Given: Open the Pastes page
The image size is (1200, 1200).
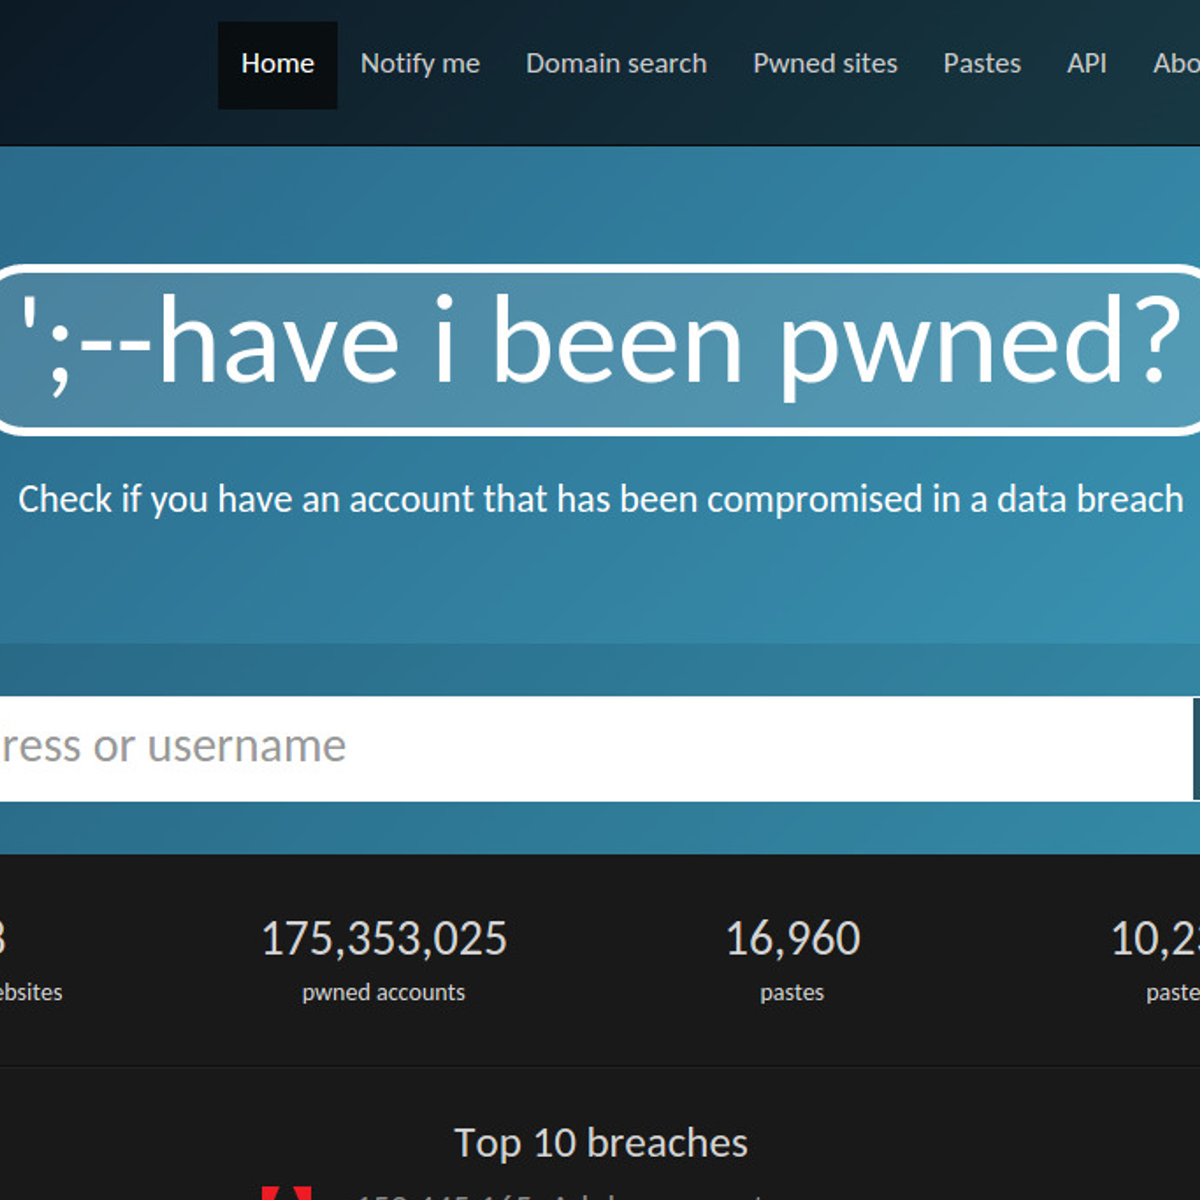Looking at the screenshot, I should pyautogui.click(x=982, y=64).
